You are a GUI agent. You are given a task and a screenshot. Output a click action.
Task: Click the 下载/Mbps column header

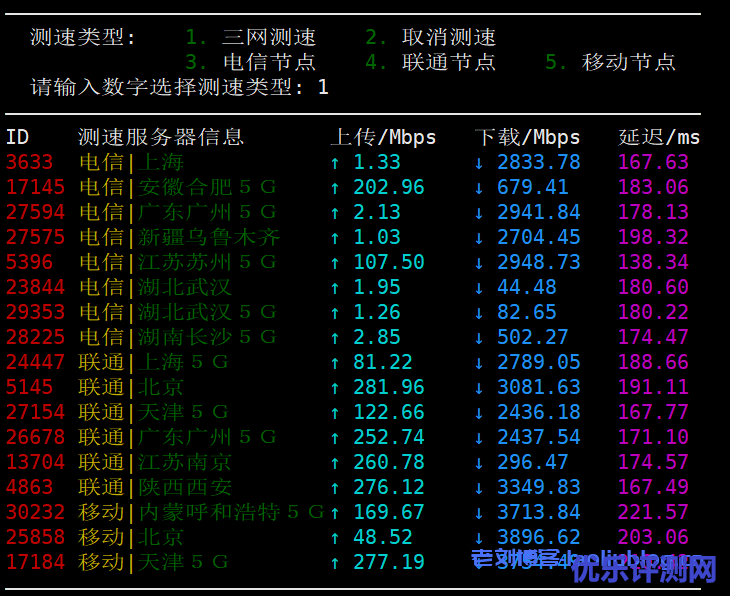pos(527,137)
